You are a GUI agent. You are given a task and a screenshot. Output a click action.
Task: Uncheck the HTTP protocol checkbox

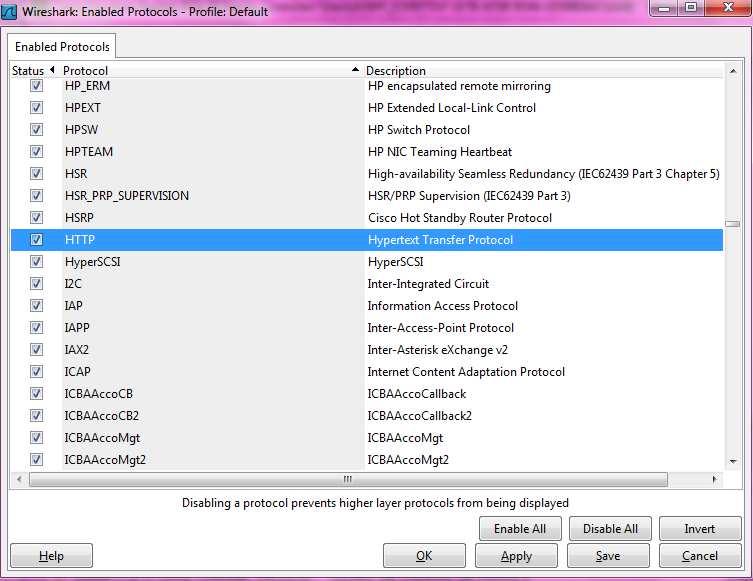tap(36, 240)
